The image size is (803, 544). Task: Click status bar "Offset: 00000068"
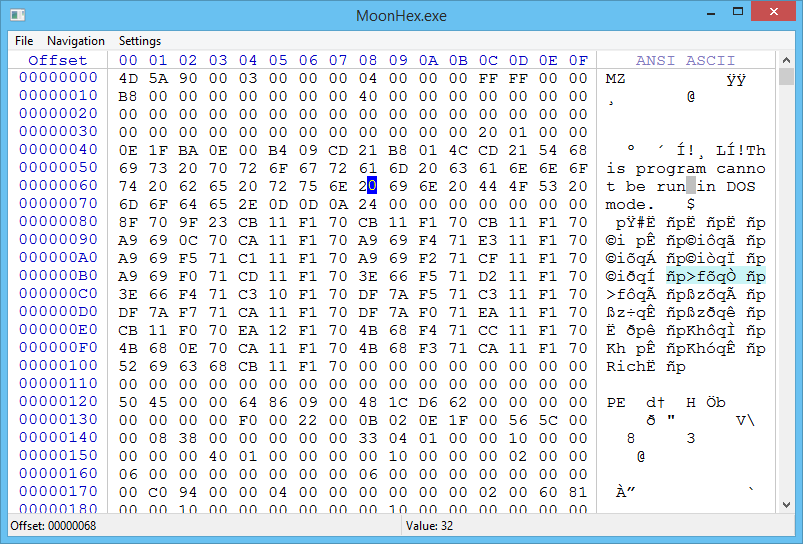53,526
